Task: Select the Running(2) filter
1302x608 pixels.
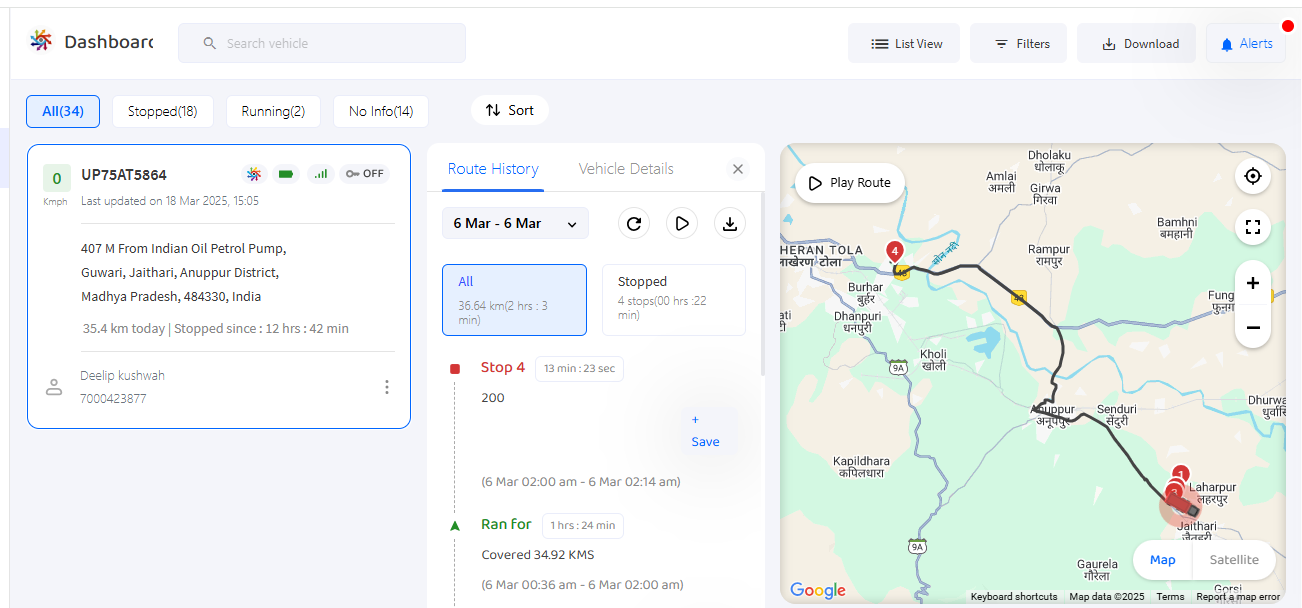Action: point(273,111)
